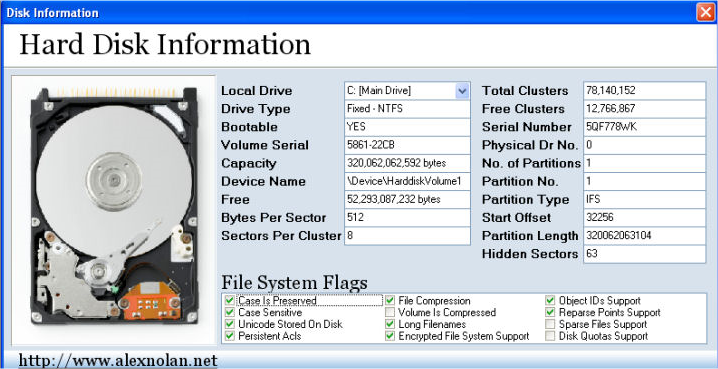Screen dimensions: 718x369
Task: Click the Sectors Per Cluster field
Action: click(407, 236)
